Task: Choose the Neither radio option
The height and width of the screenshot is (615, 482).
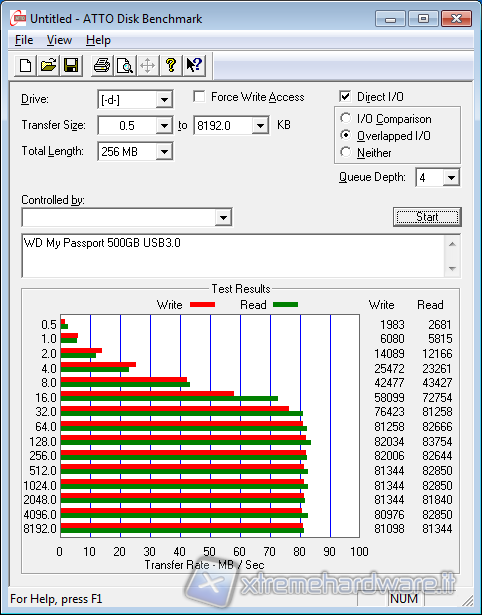Action: (x=346, y=152)
